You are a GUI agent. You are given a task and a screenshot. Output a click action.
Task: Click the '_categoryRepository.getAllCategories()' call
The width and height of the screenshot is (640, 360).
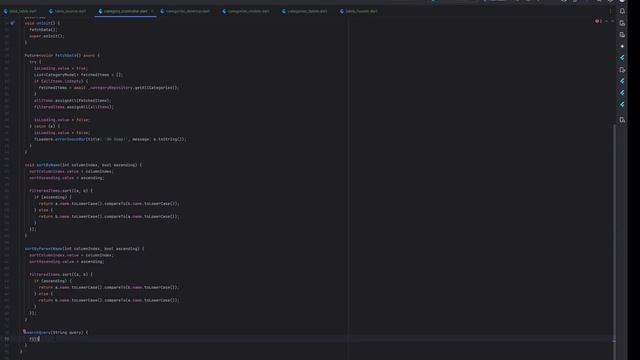(x=133, y=88)
